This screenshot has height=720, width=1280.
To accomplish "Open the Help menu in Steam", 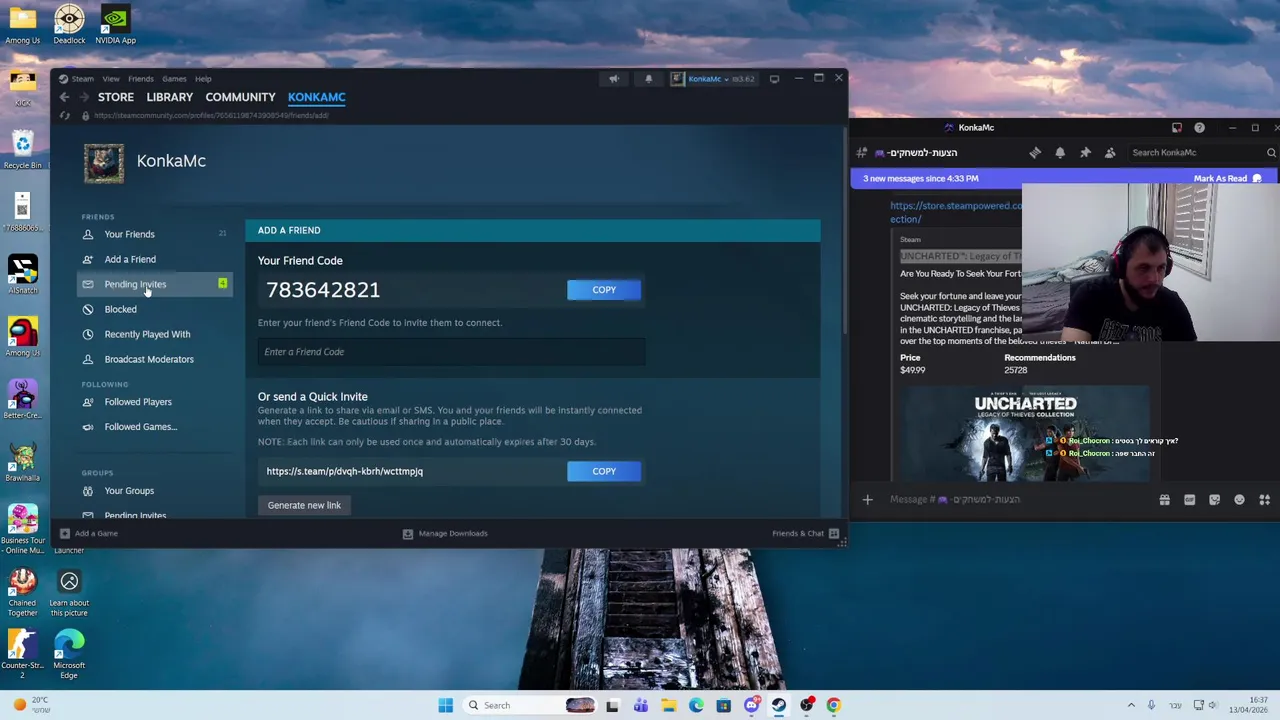I will point(203,79).
